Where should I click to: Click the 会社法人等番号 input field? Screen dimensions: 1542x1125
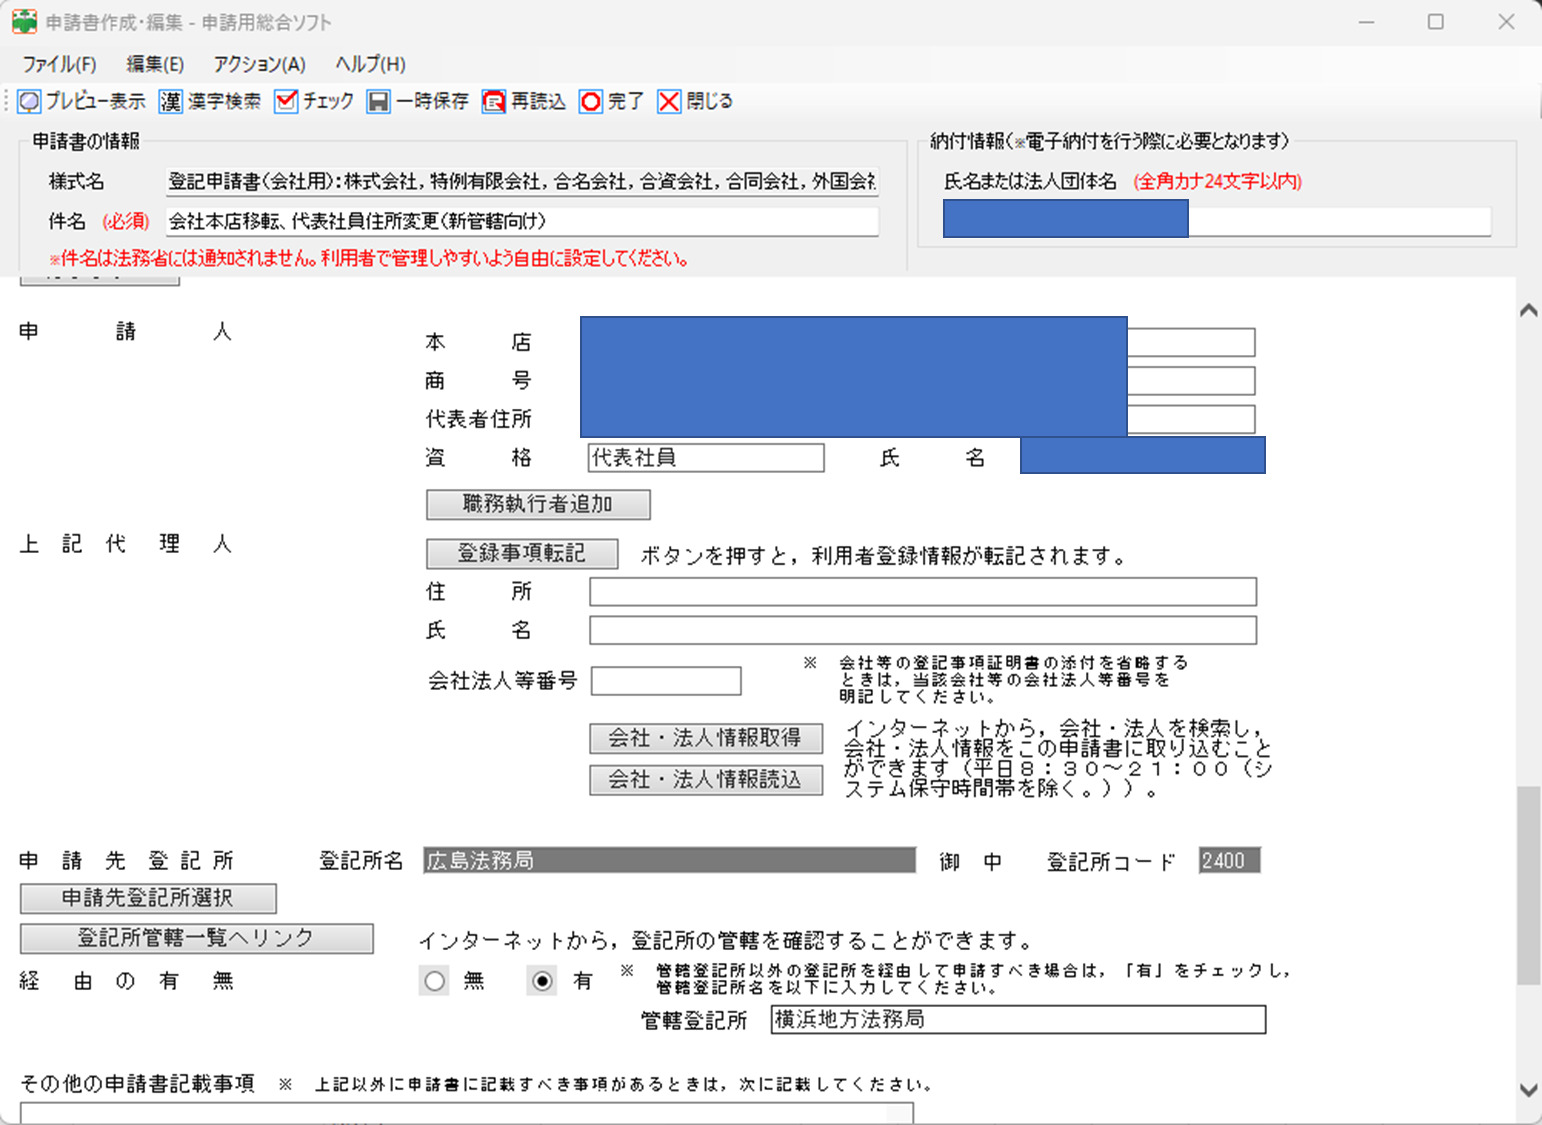666,681
